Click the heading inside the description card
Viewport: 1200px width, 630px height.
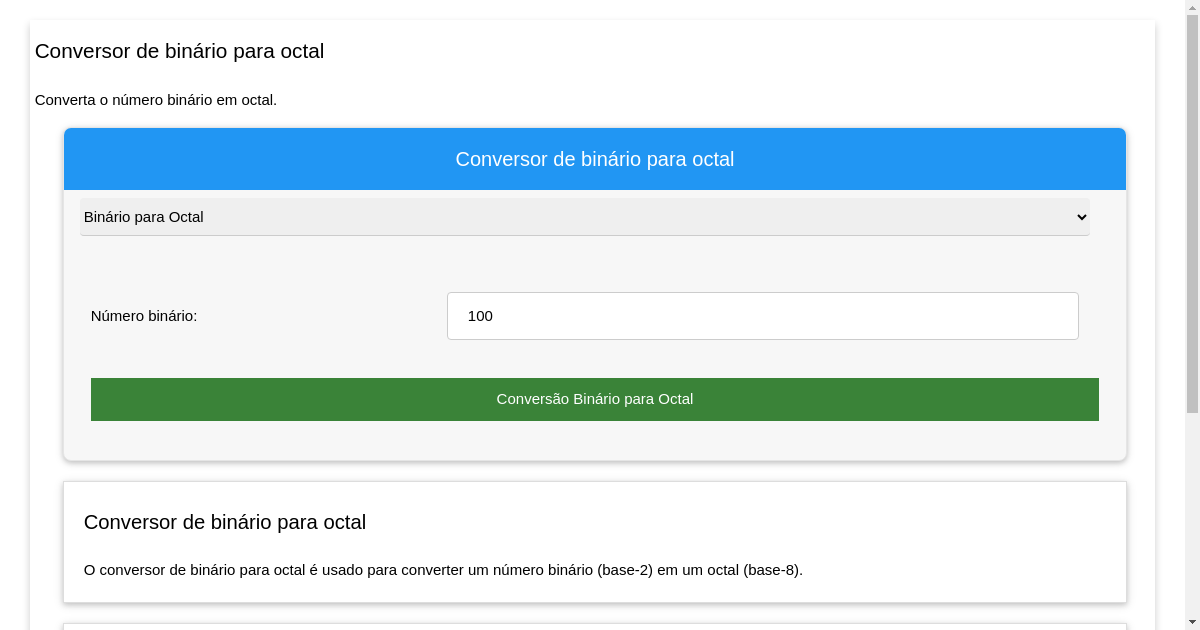[x=225, y=522]
